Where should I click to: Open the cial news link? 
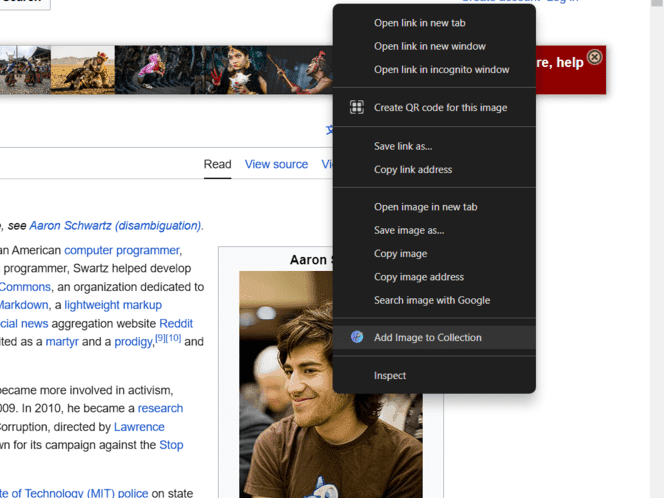pyautogui.click(x=24, y=324)
